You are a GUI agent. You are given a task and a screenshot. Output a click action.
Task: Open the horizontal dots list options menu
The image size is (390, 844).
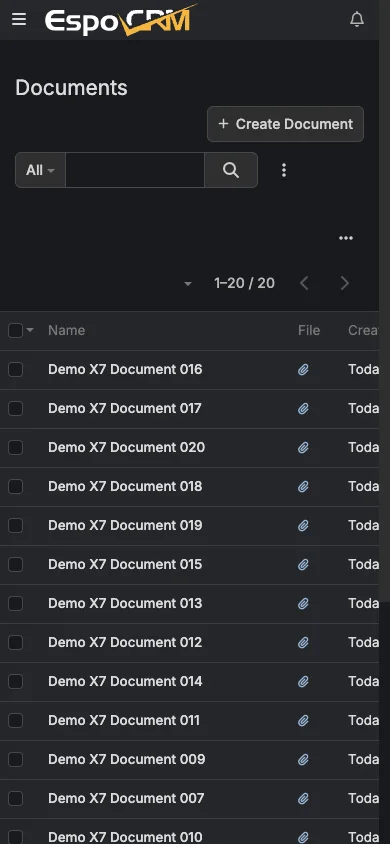pos(346,238)
